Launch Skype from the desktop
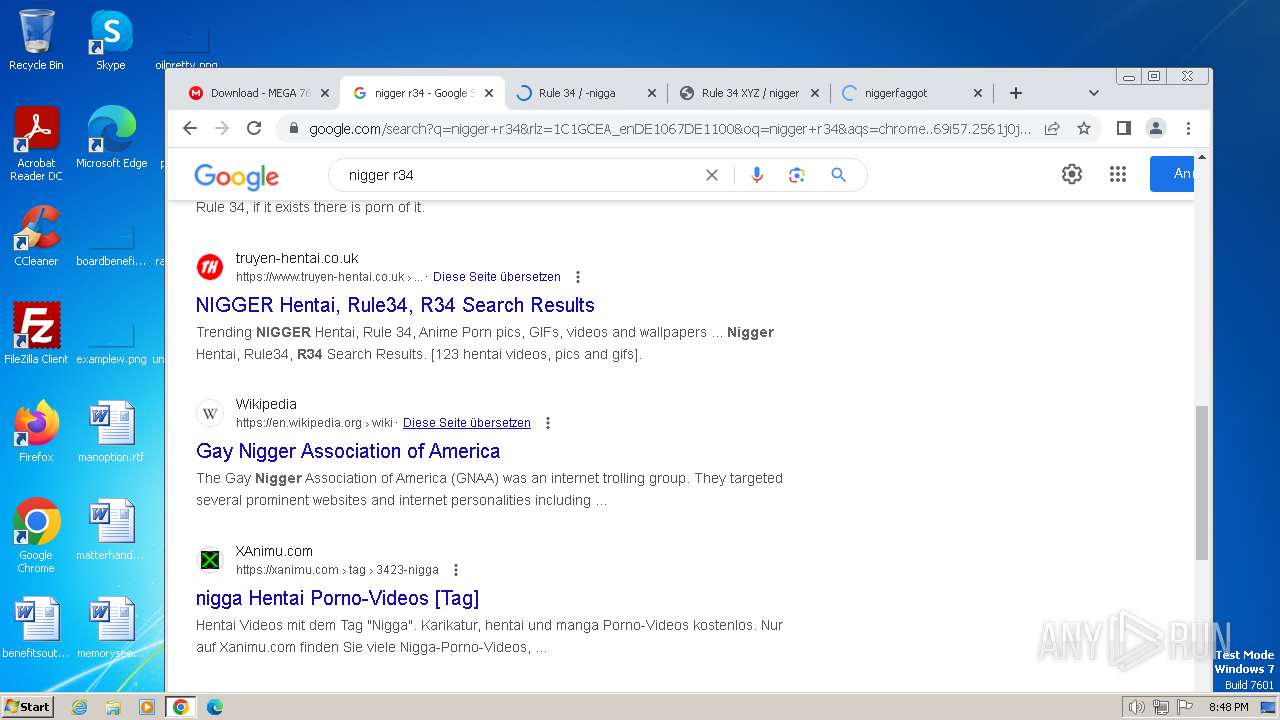1280x720 pixels. 111,40
